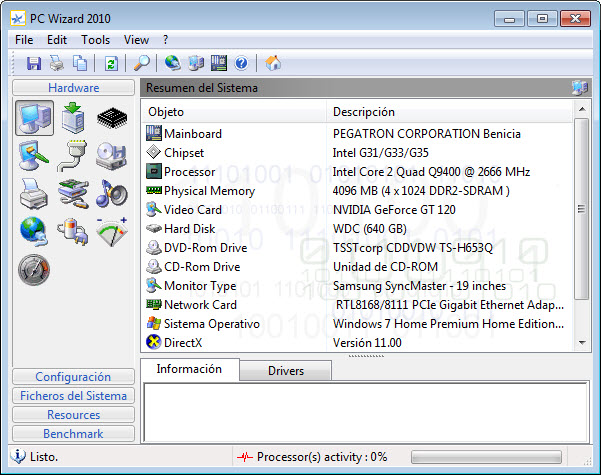Select the Voltage gauge meter icon
Viewport: 601px width, 475px height.
pos(112,232)
